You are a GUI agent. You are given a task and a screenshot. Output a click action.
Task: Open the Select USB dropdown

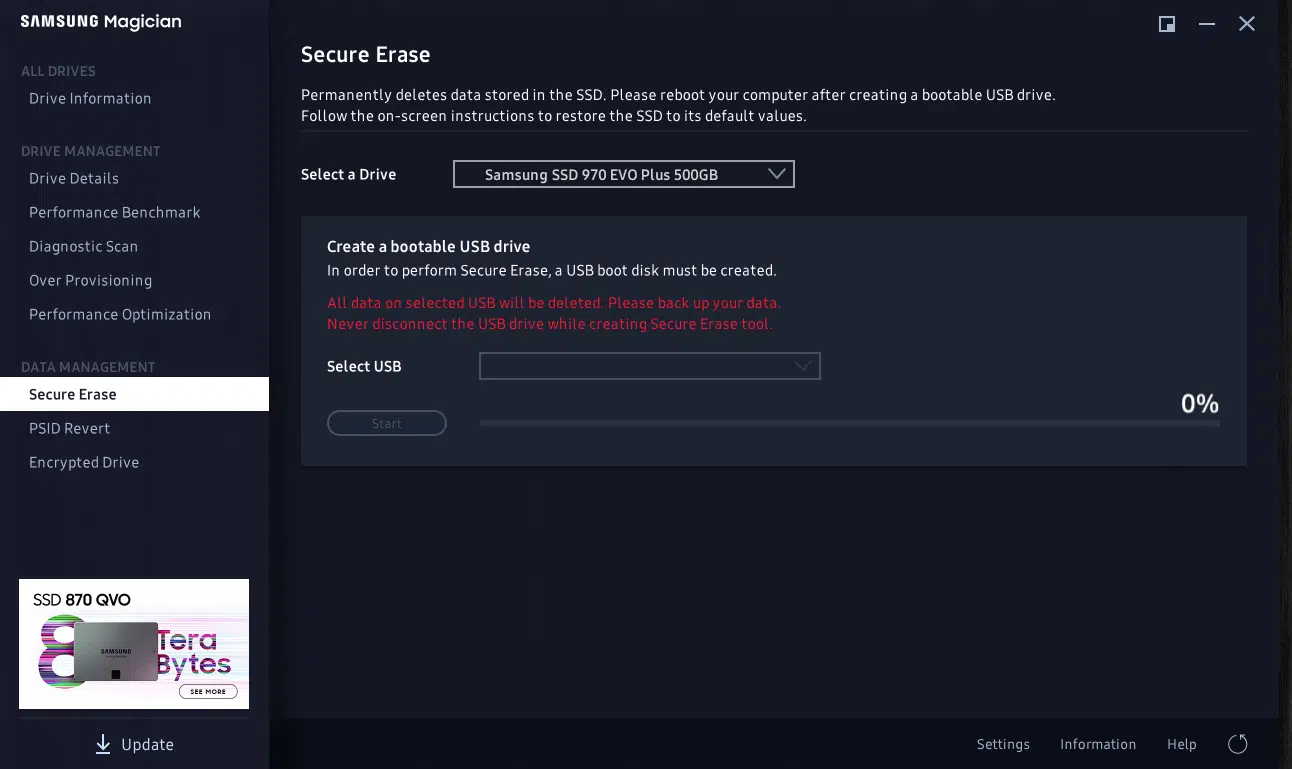point(650,366)
